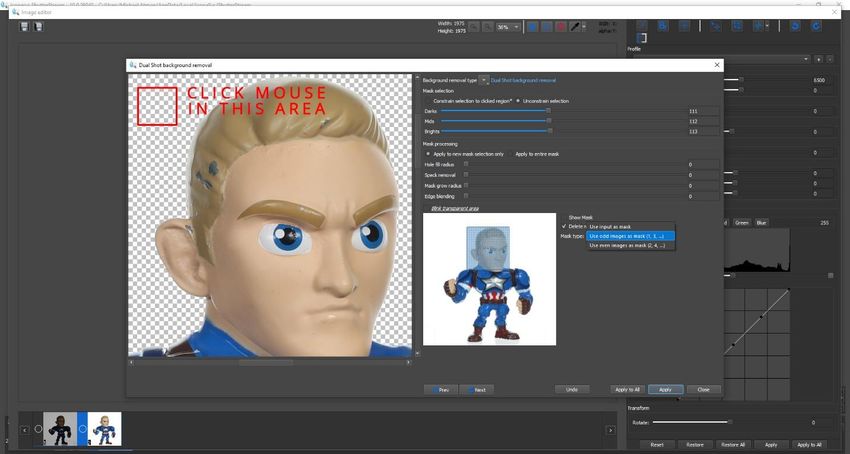The height and width of the screenshot is (454, 850).
Task: Open the zoom level 36% dropdown
Action: click(508, 27)
